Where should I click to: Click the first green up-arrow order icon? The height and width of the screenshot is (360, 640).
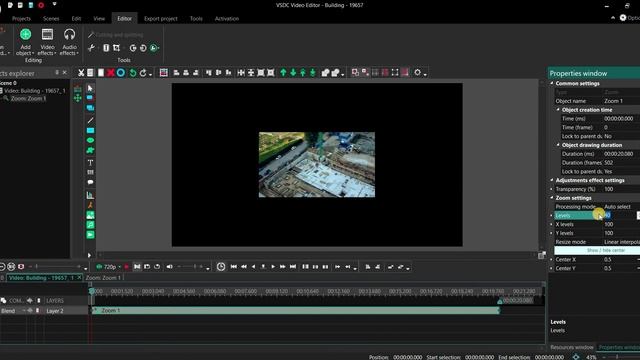point(283,73)
